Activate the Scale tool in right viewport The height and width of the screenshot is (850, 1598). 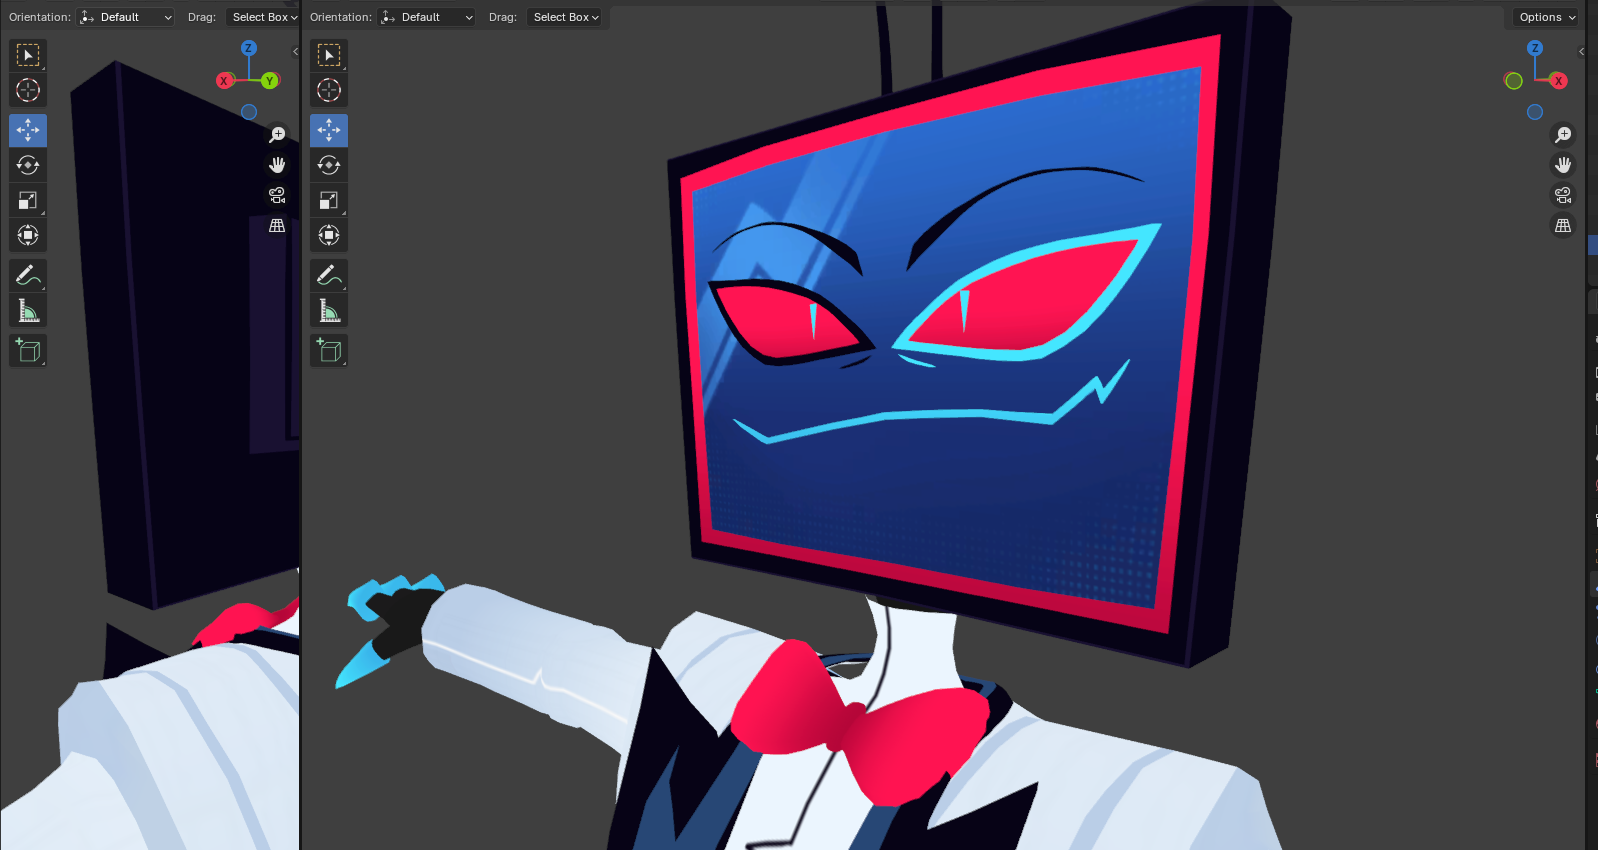[x=329, y=200]
